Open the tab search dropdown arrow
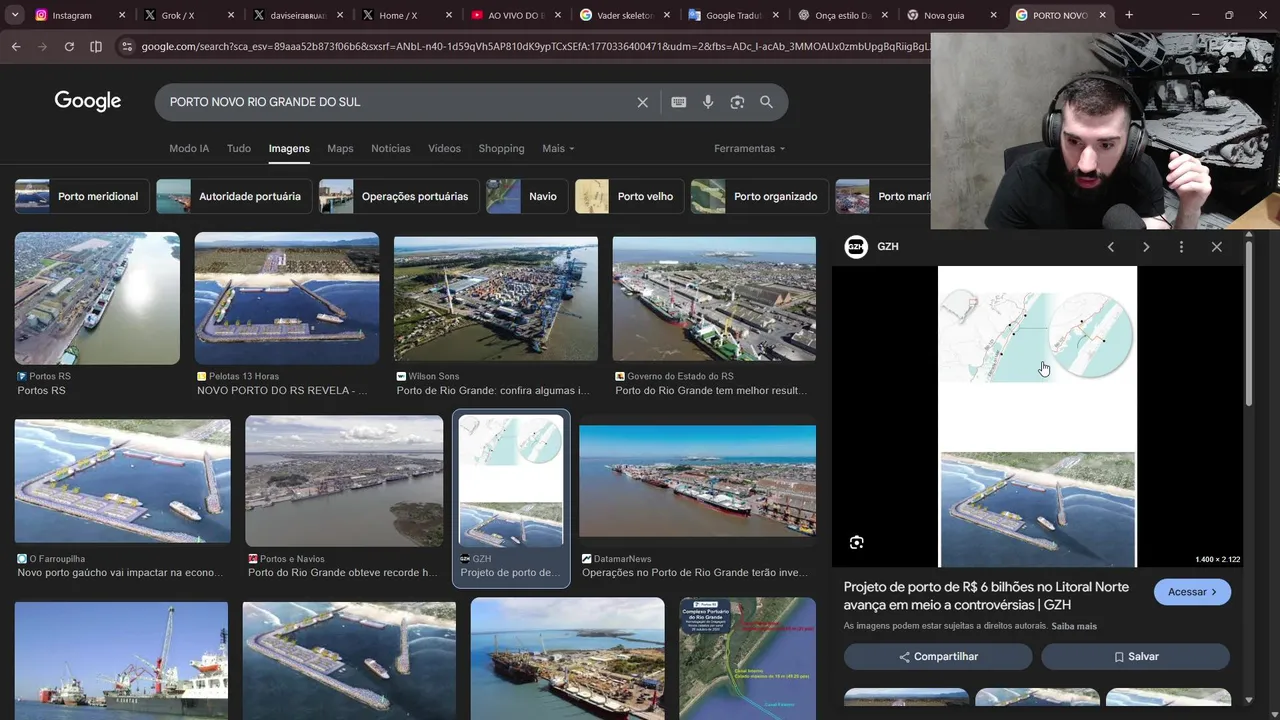 [15, 15]
